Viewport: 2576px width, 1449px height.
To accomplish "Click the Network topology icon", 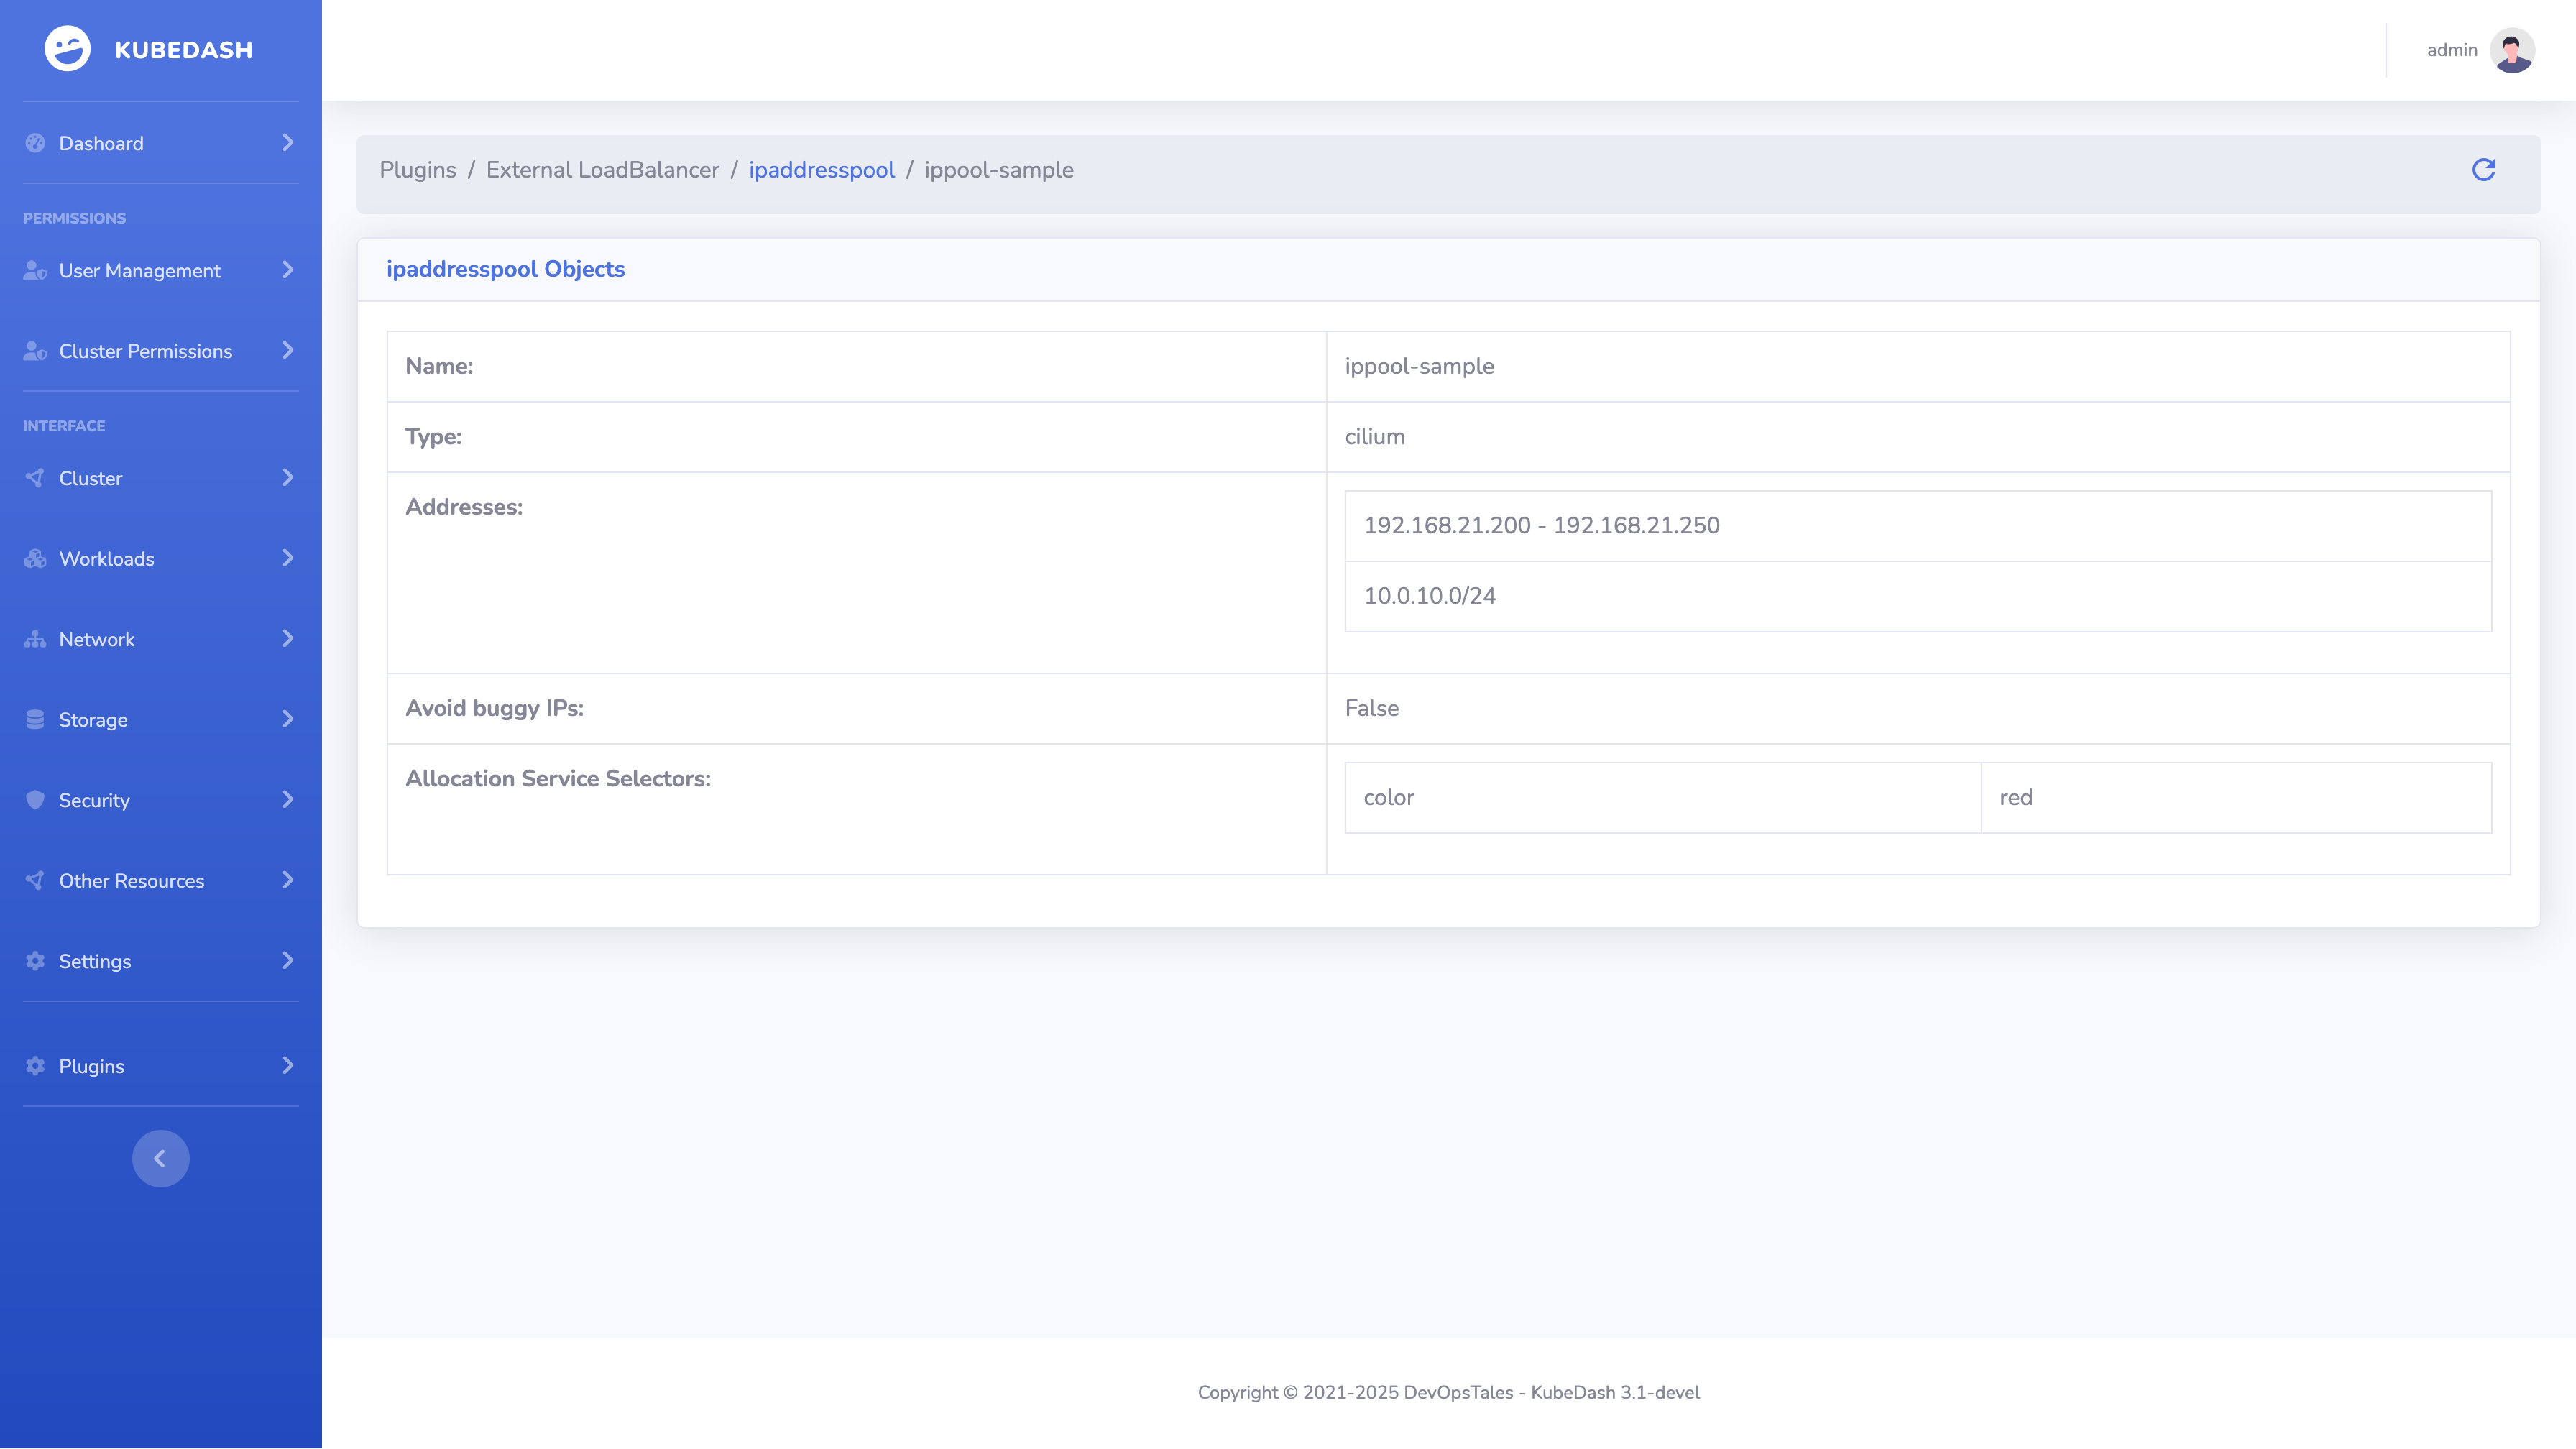I will tap(36, 639).
